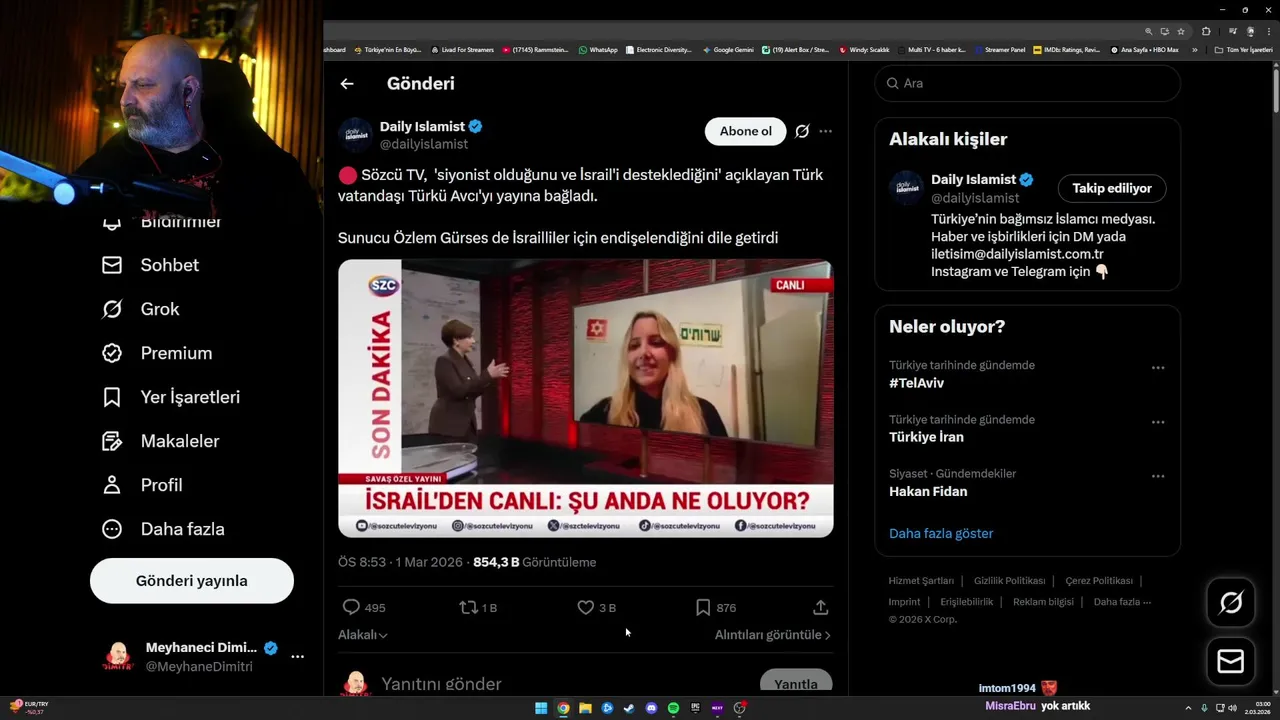The width and height of the screenshot is (1280, 720).
Task: Click Windows Start button in taskbar
Action: point(541,708)
